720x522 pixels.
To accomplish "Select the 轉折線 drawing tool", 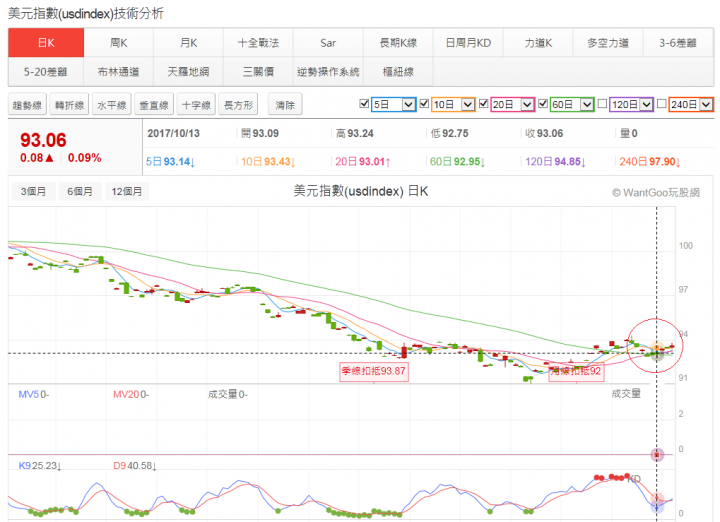I will pyautogui.click(x=70, y=105).
